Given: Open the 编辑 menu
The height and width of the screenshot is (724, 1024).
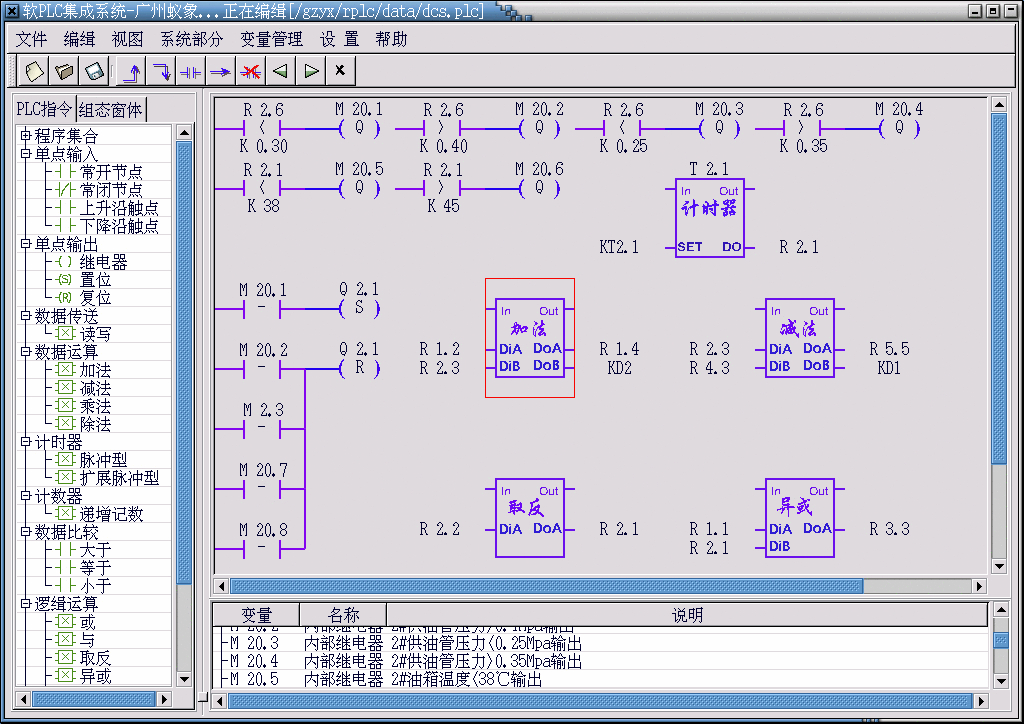Looking at the screenshot, I should tap(80, 39).
